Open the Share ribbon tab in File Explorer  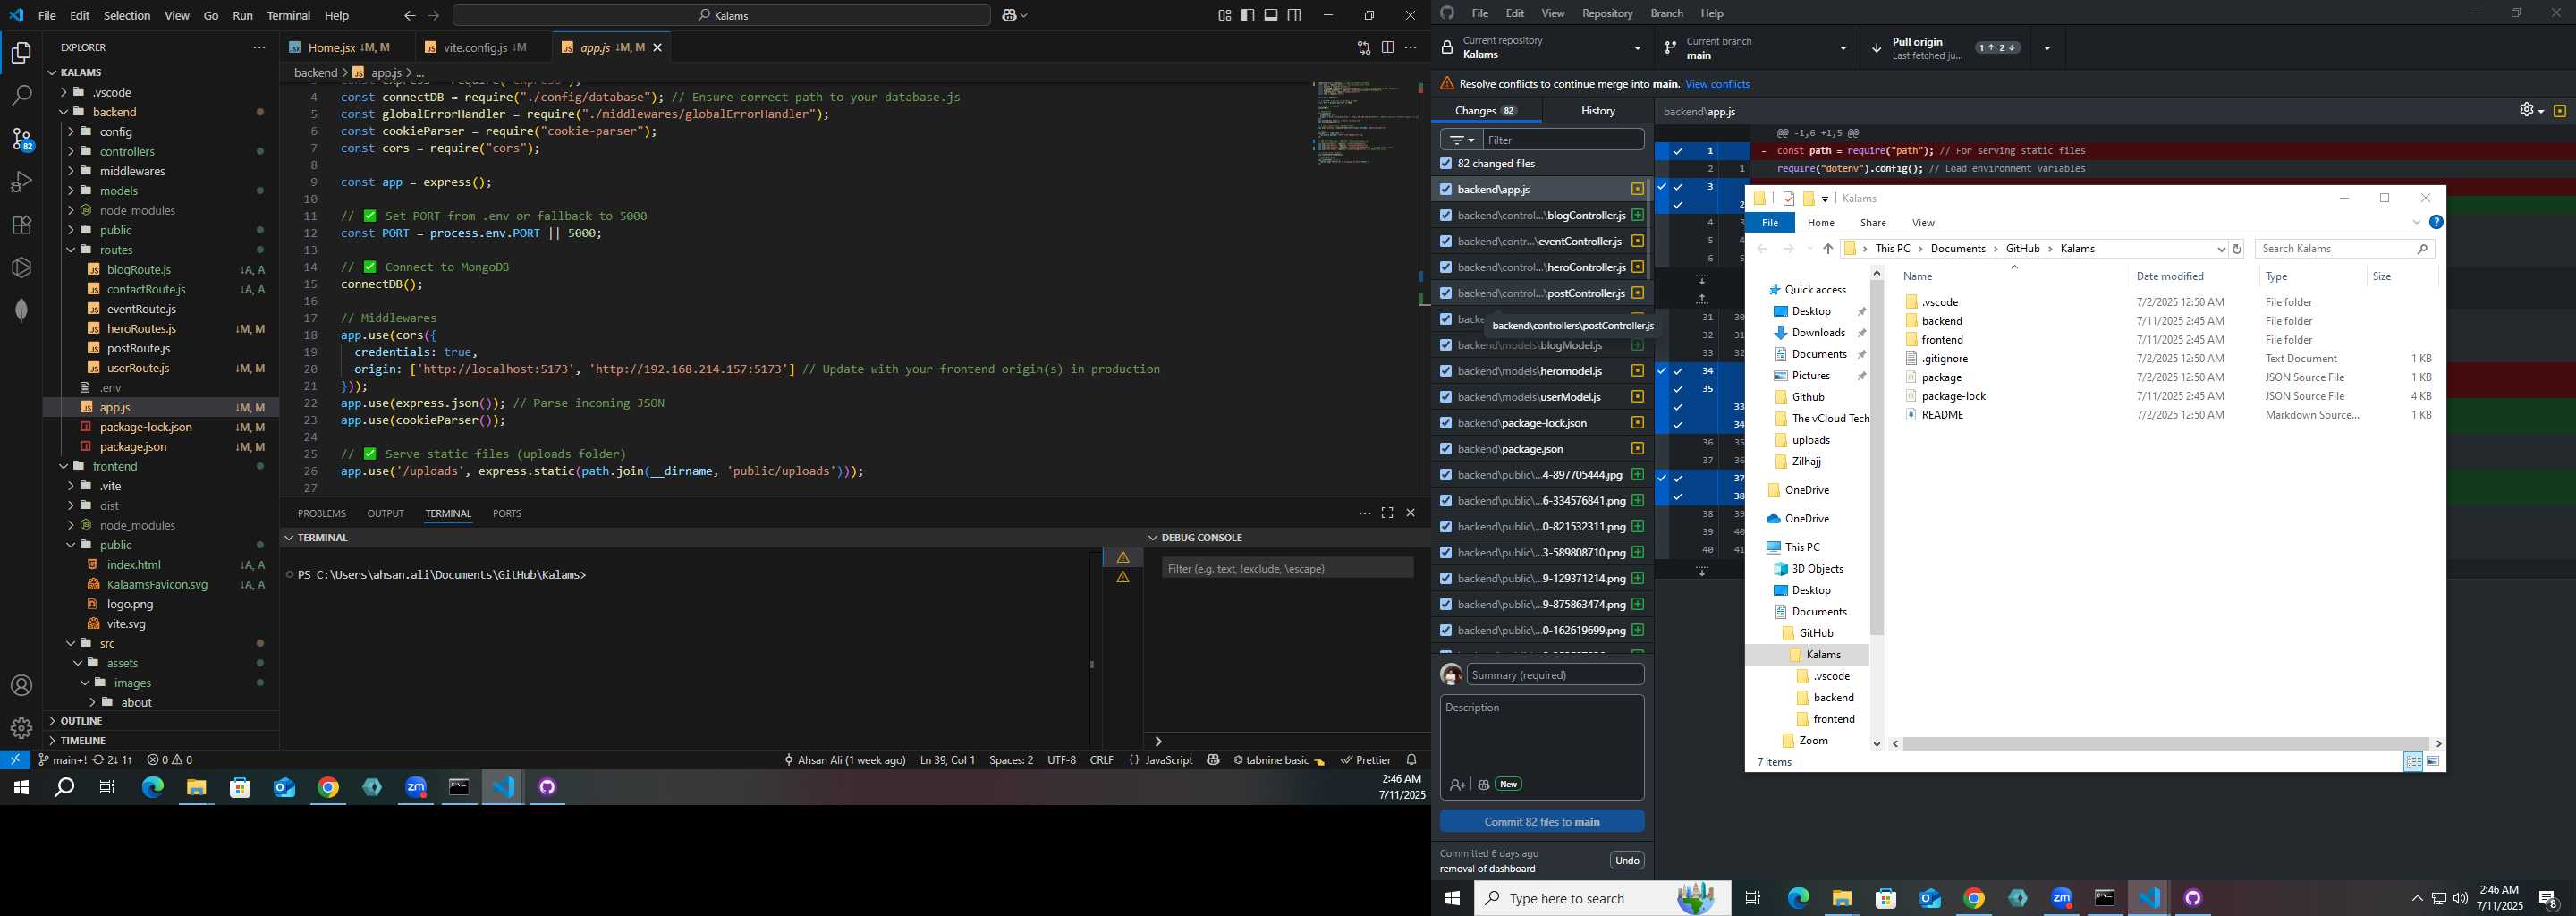coord(1873,223)
